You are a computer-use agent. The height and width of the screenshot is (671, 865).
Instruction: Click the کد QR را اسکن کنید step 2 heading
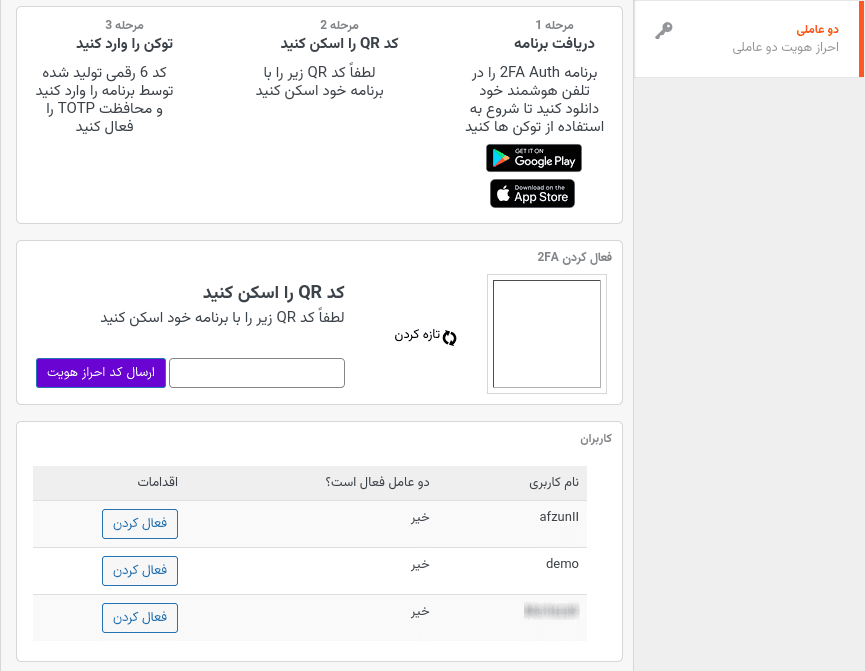point(339,44)
